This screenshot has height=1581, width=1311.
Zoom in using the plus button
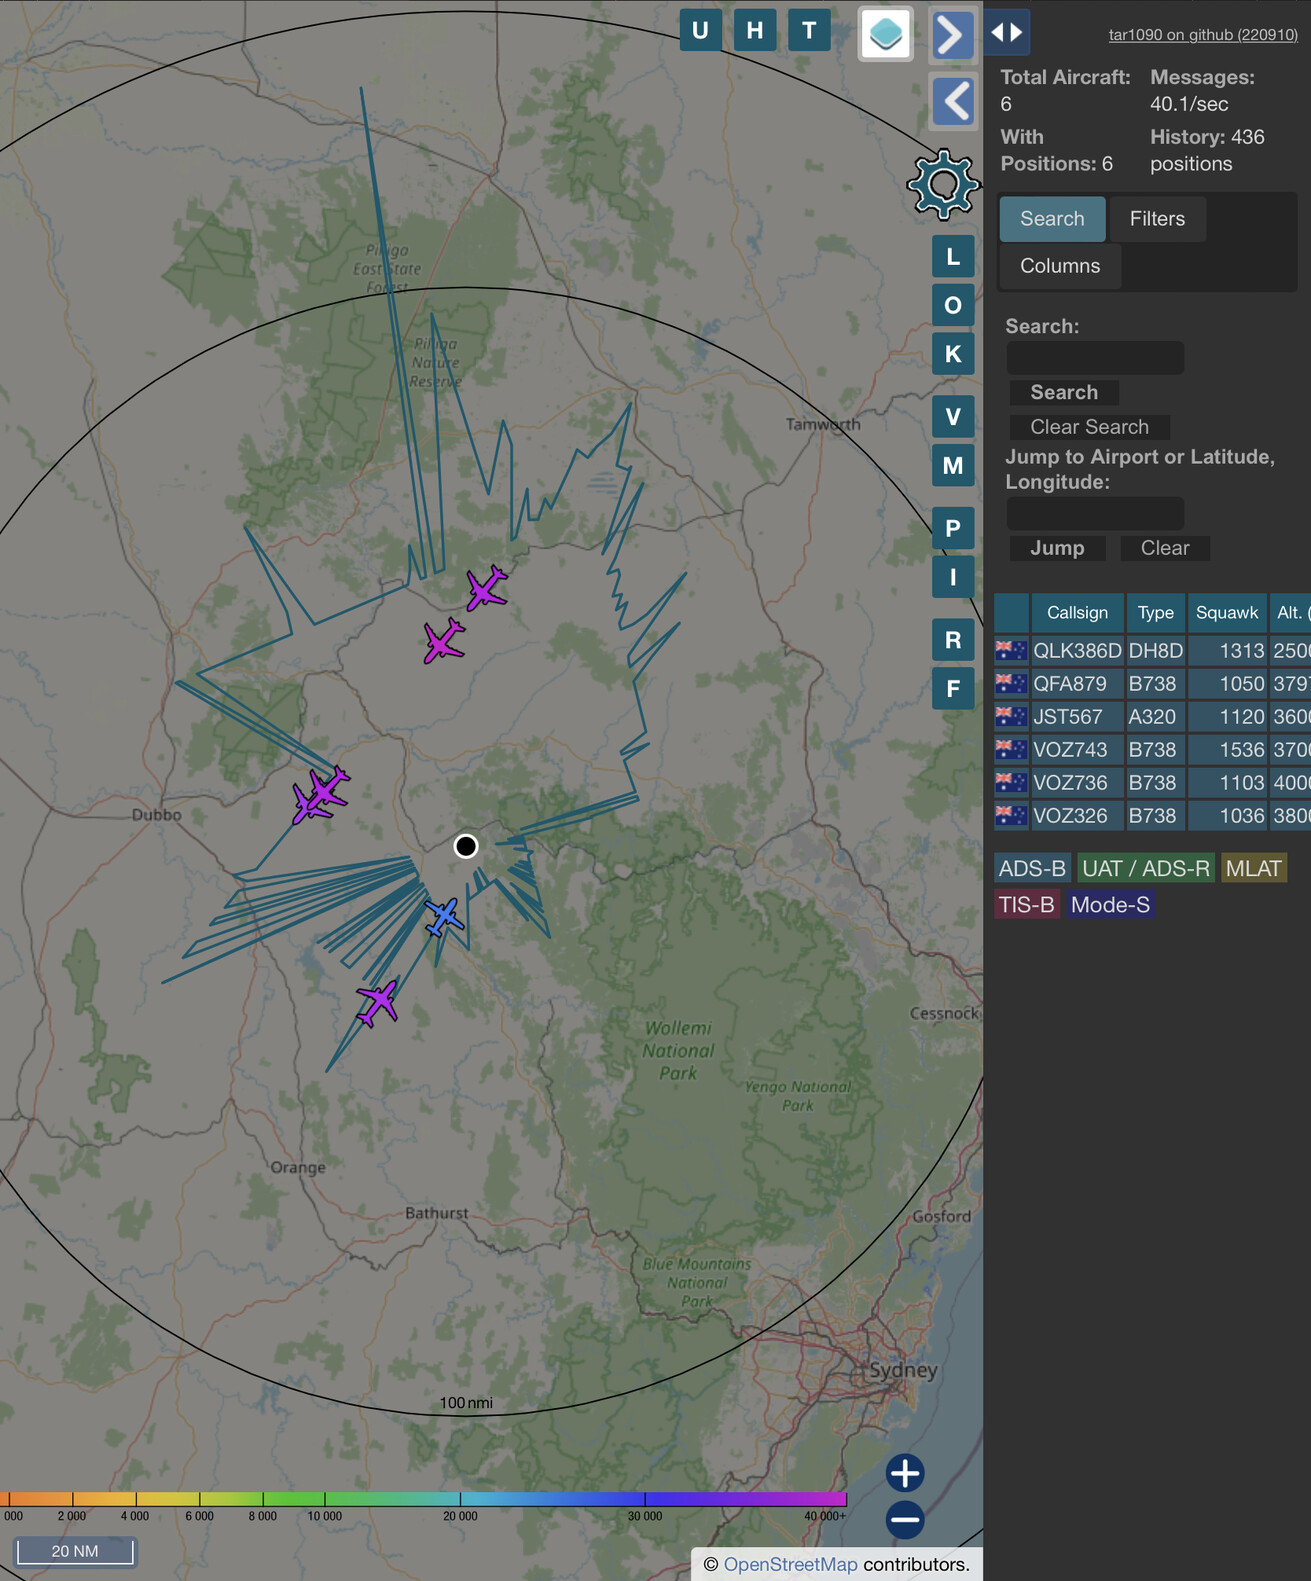click(905, 1472)
